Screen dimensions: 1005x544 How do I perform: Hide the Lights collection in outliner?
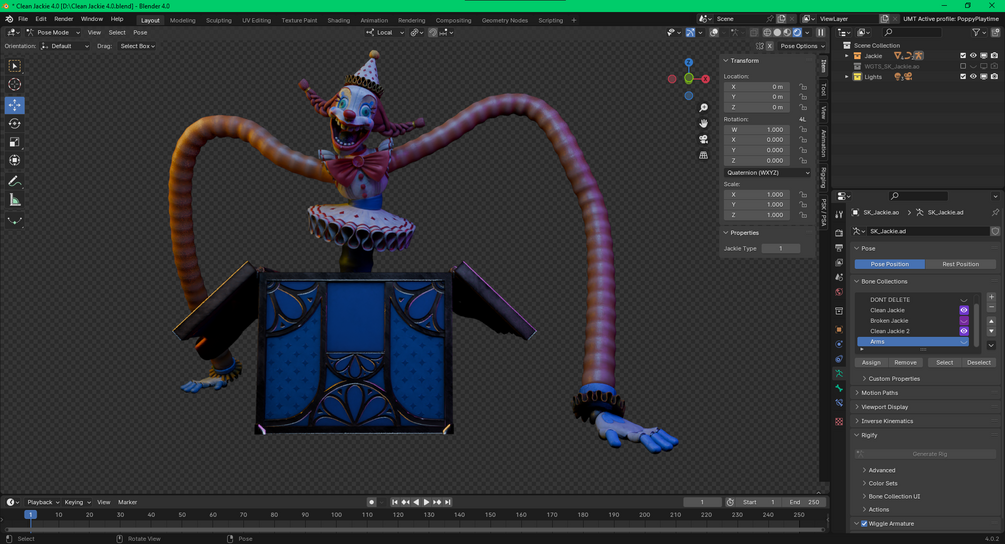coord(973,77)
